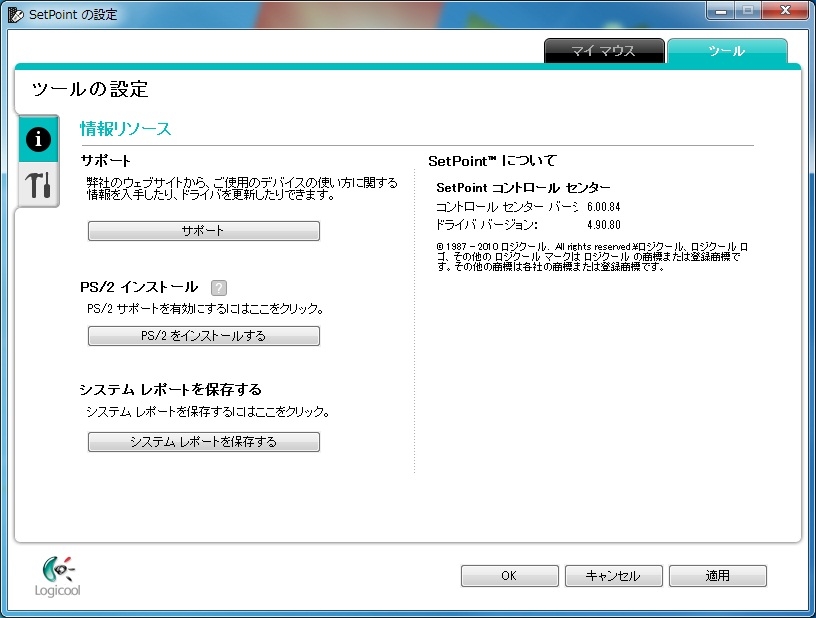Click the driver version value 4.90.80
Viewport: 816px width, 618px height.
coord(604,225)
